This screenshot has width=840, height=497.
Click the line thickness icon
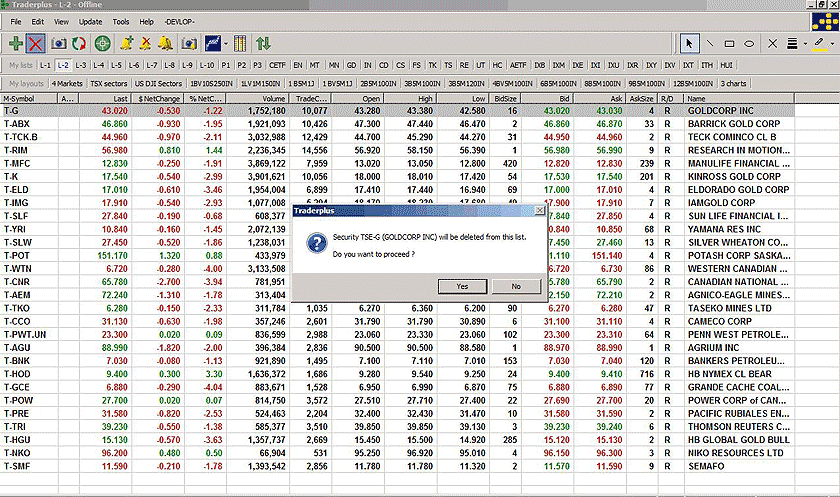[x=792, y=44]
